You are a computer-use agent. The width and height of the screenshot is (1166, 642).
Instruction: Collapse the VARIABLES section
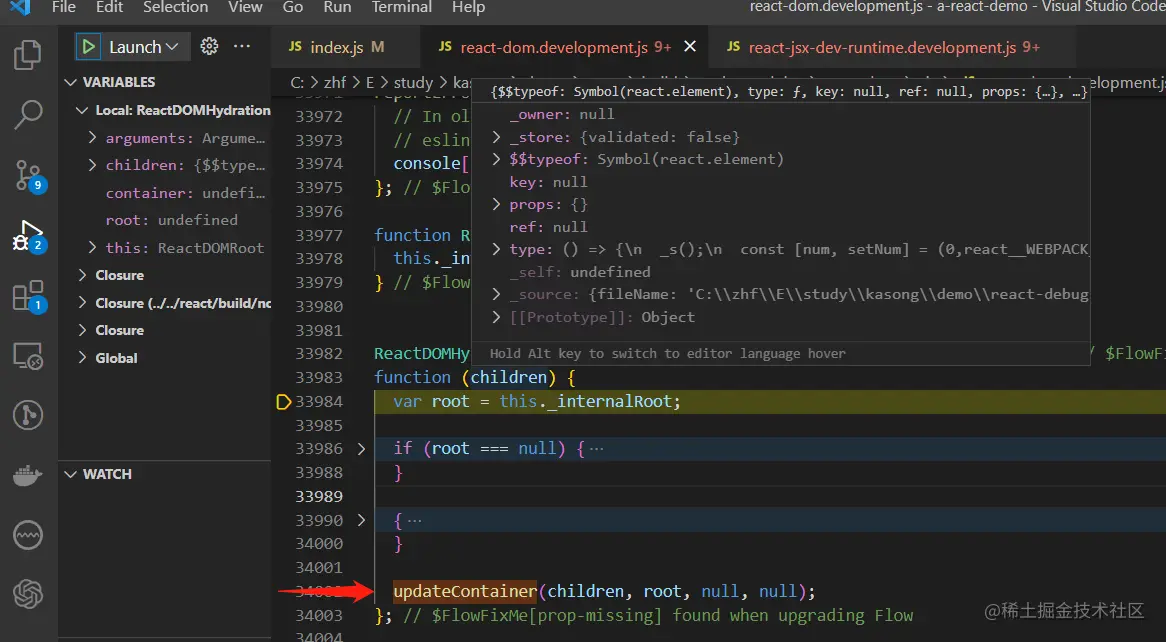click(71, 82)
